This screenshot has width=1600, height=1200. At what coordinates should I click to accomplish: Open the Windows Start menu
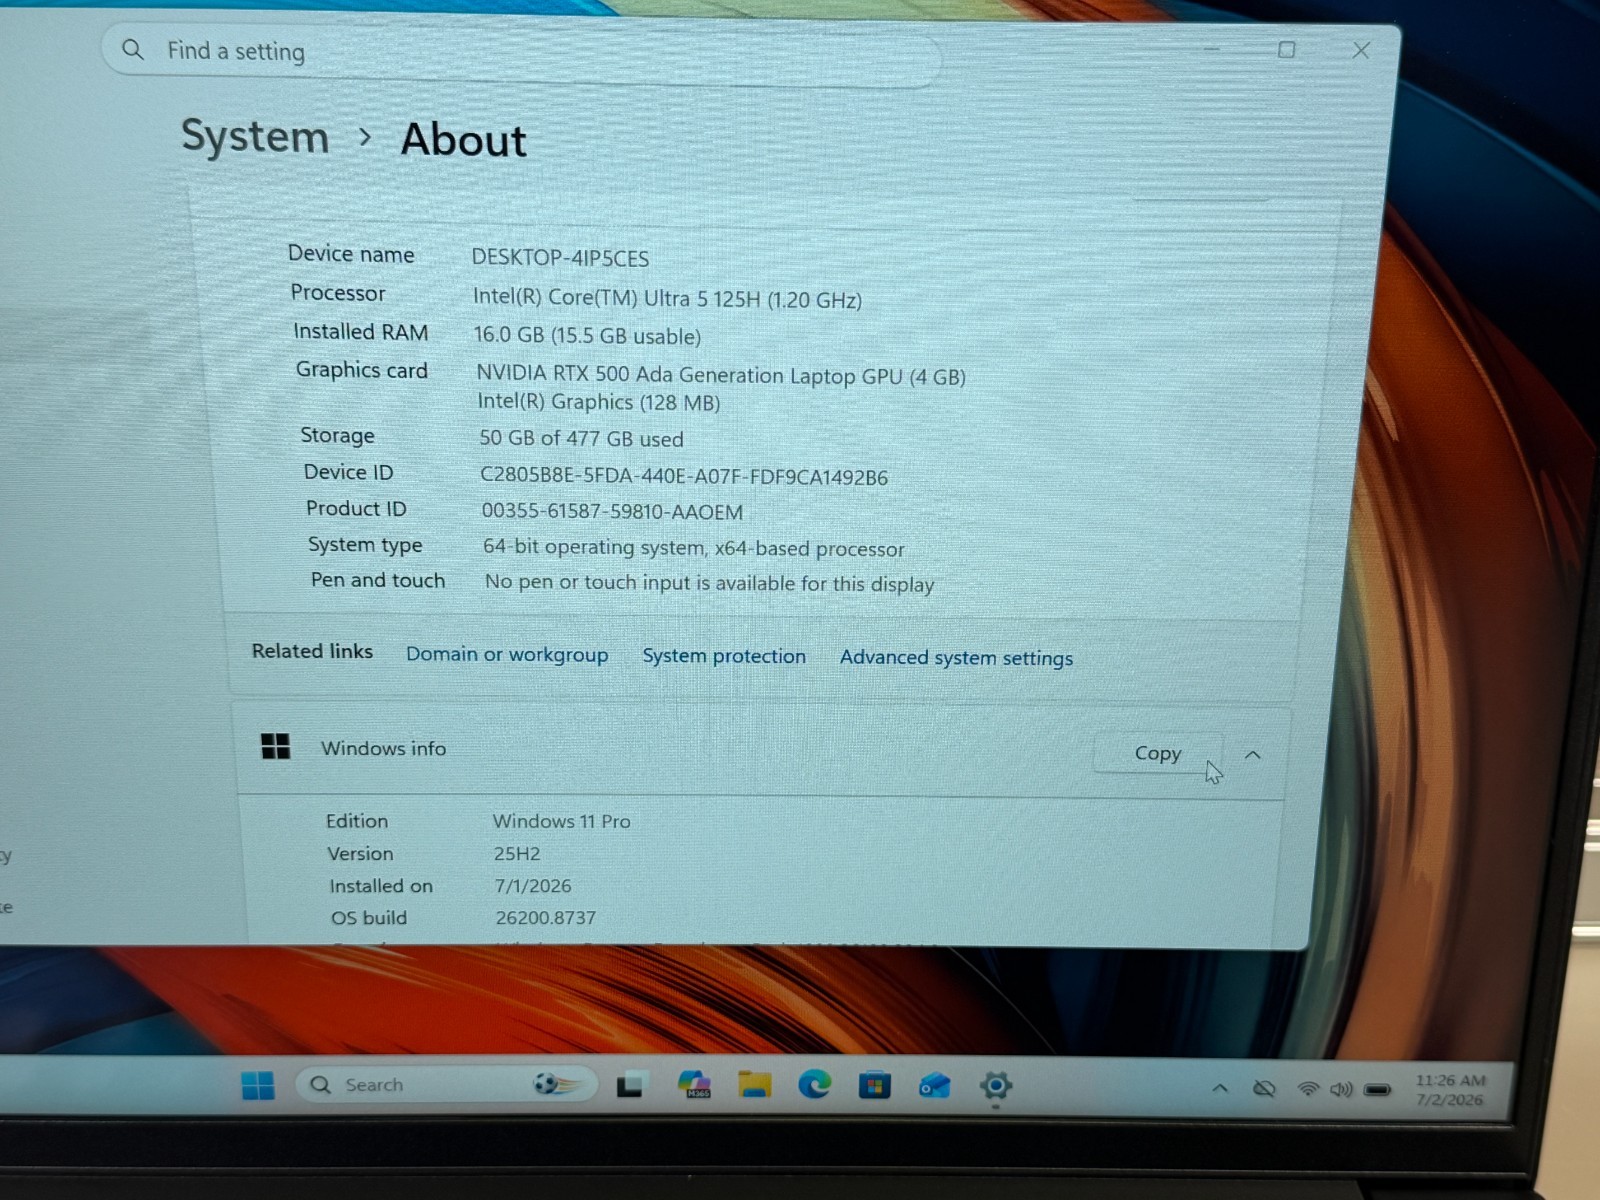(x=258, y=1085)
